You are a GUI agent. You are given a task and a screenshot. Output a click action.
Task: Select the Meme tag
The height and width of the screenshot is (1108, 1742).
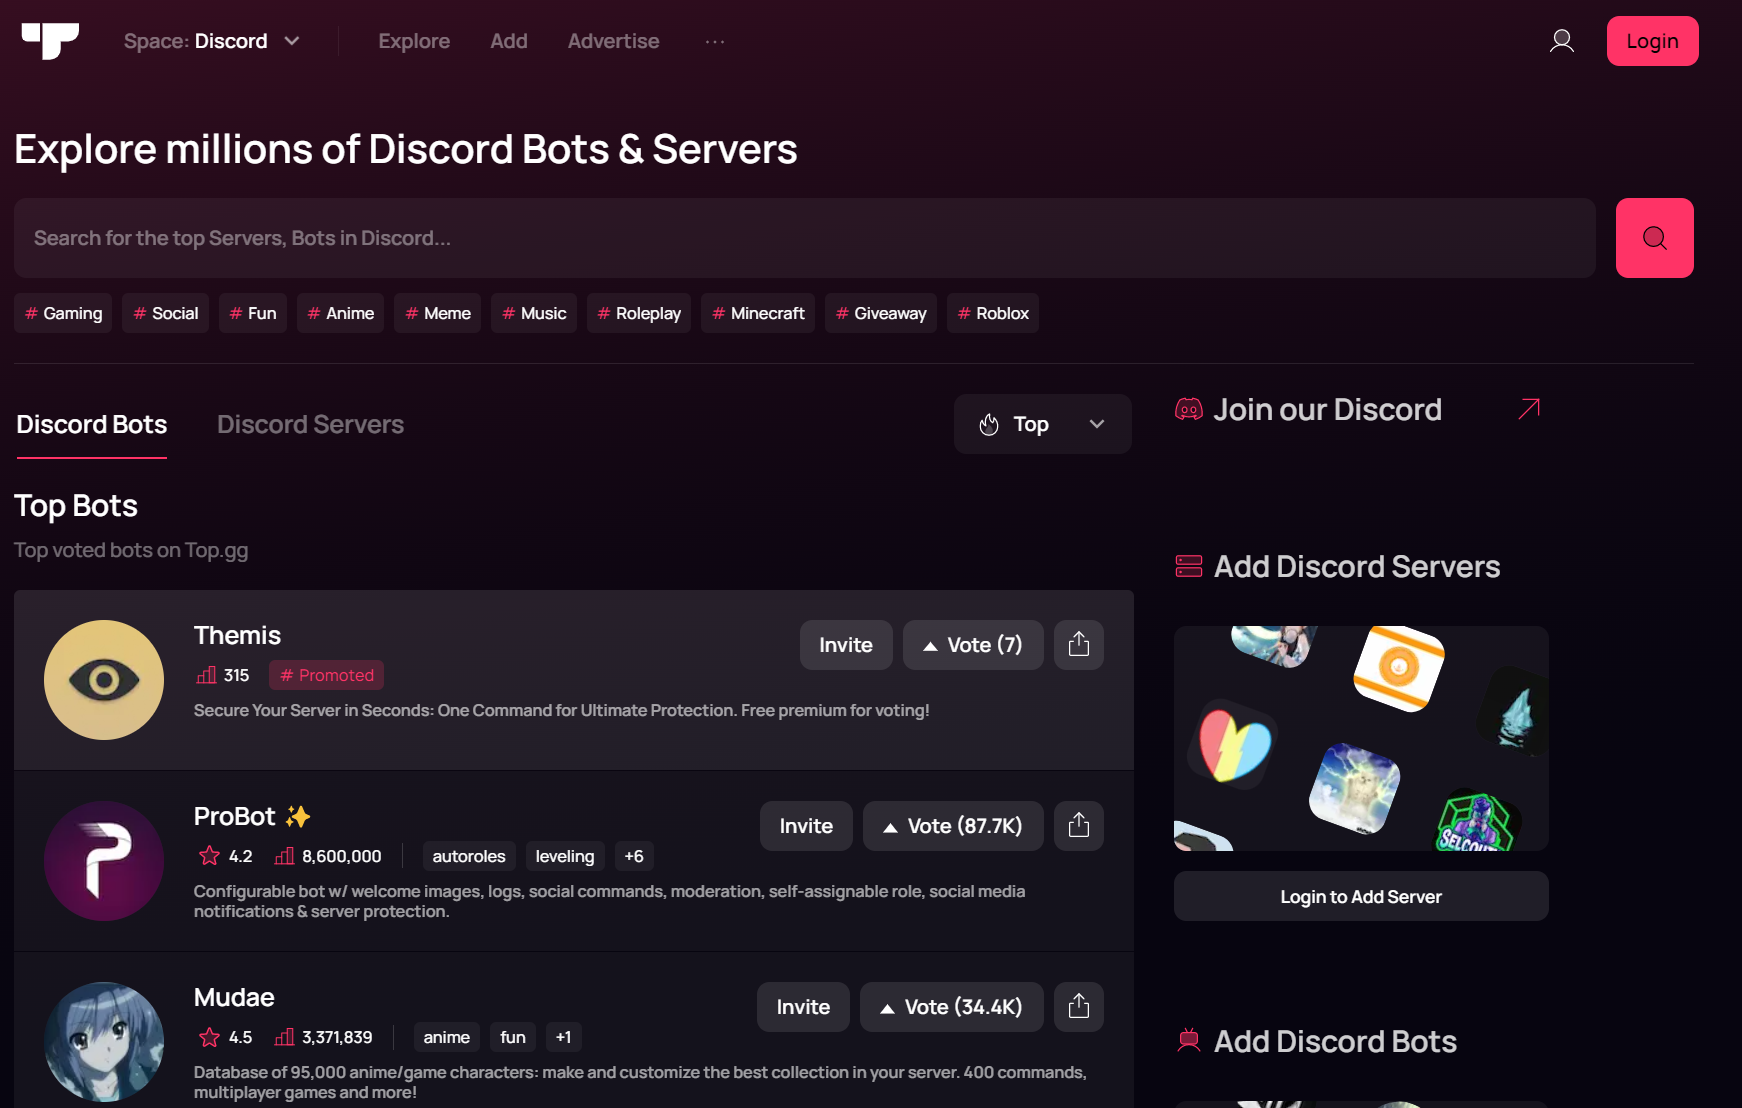438,313
